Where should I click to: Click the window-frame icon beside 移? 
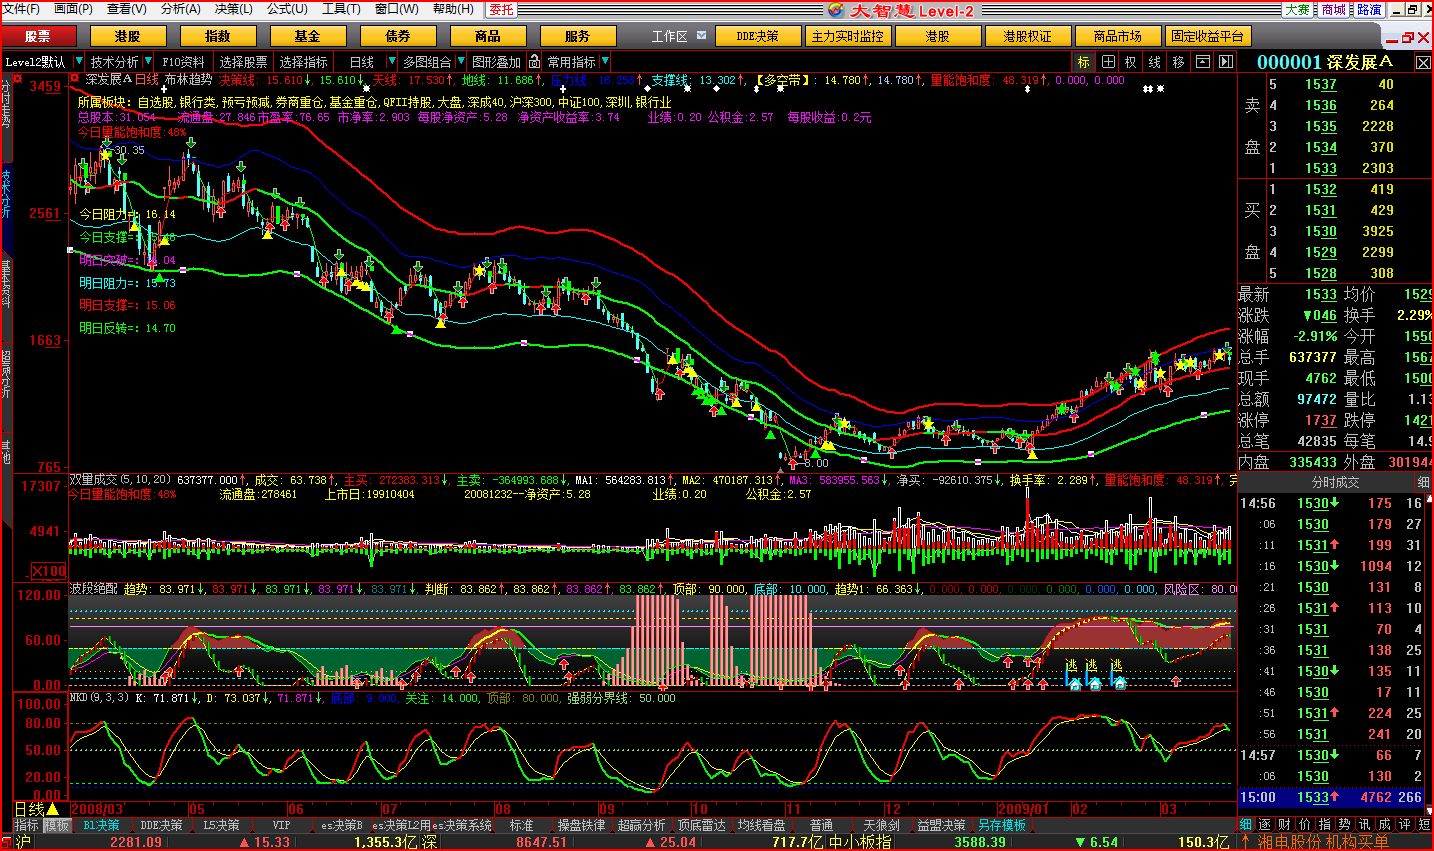(x=1203, y=62)
